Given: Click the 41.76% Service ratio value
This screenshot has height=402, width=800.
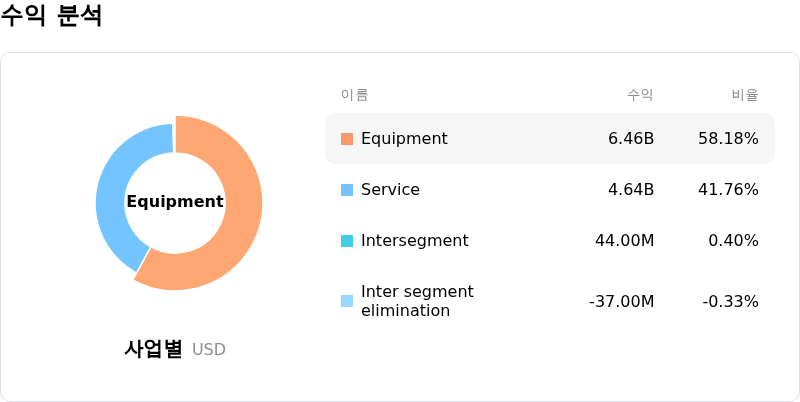Looking at the screenshot, I should point(728,190).
